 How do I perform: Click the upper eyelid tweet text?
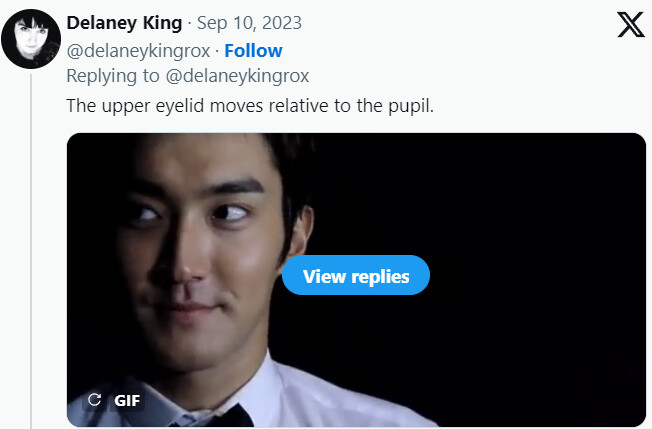point(250,105)
